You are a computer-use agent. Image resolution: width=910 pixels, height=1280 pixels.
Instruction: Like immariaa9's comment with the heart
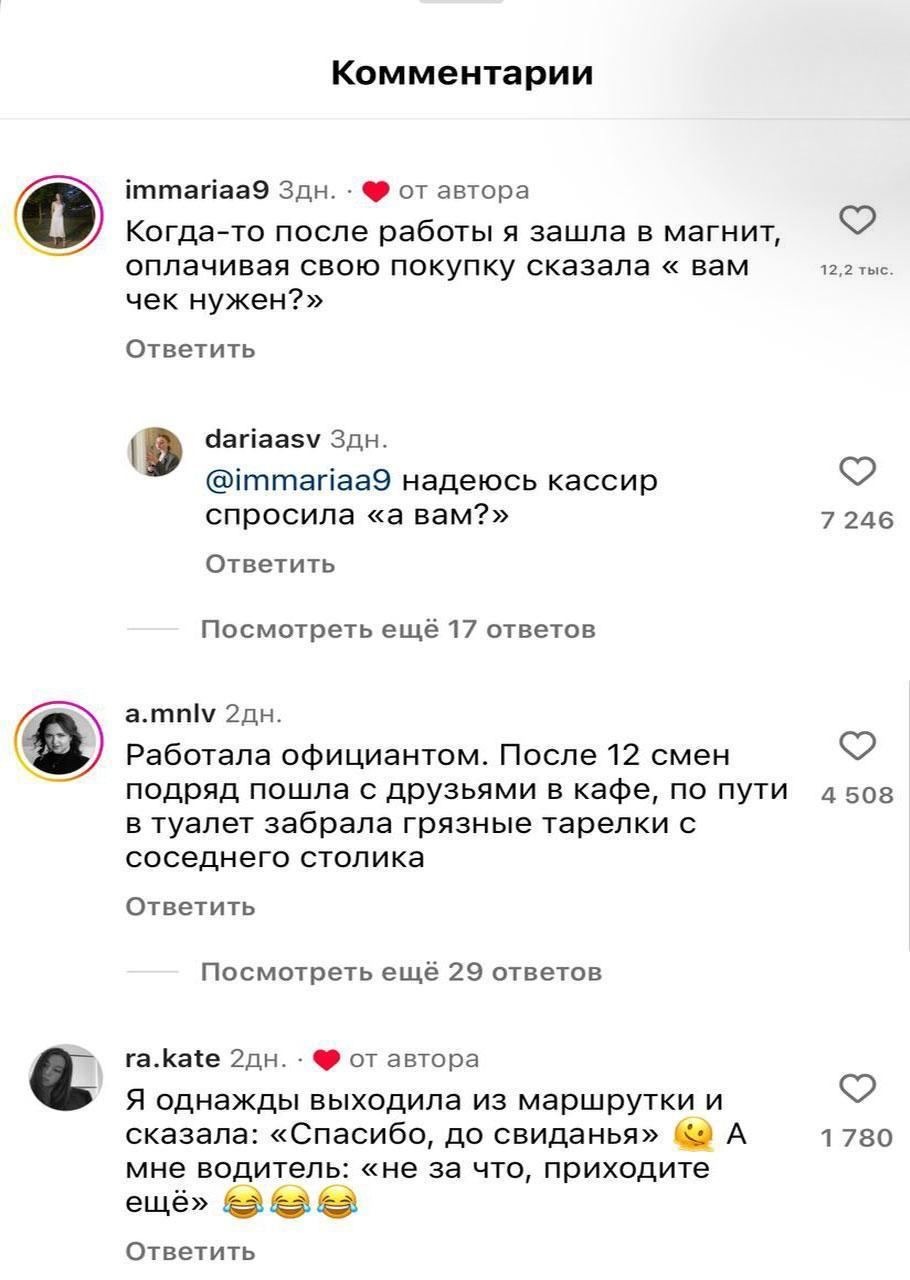click(859, 218)
